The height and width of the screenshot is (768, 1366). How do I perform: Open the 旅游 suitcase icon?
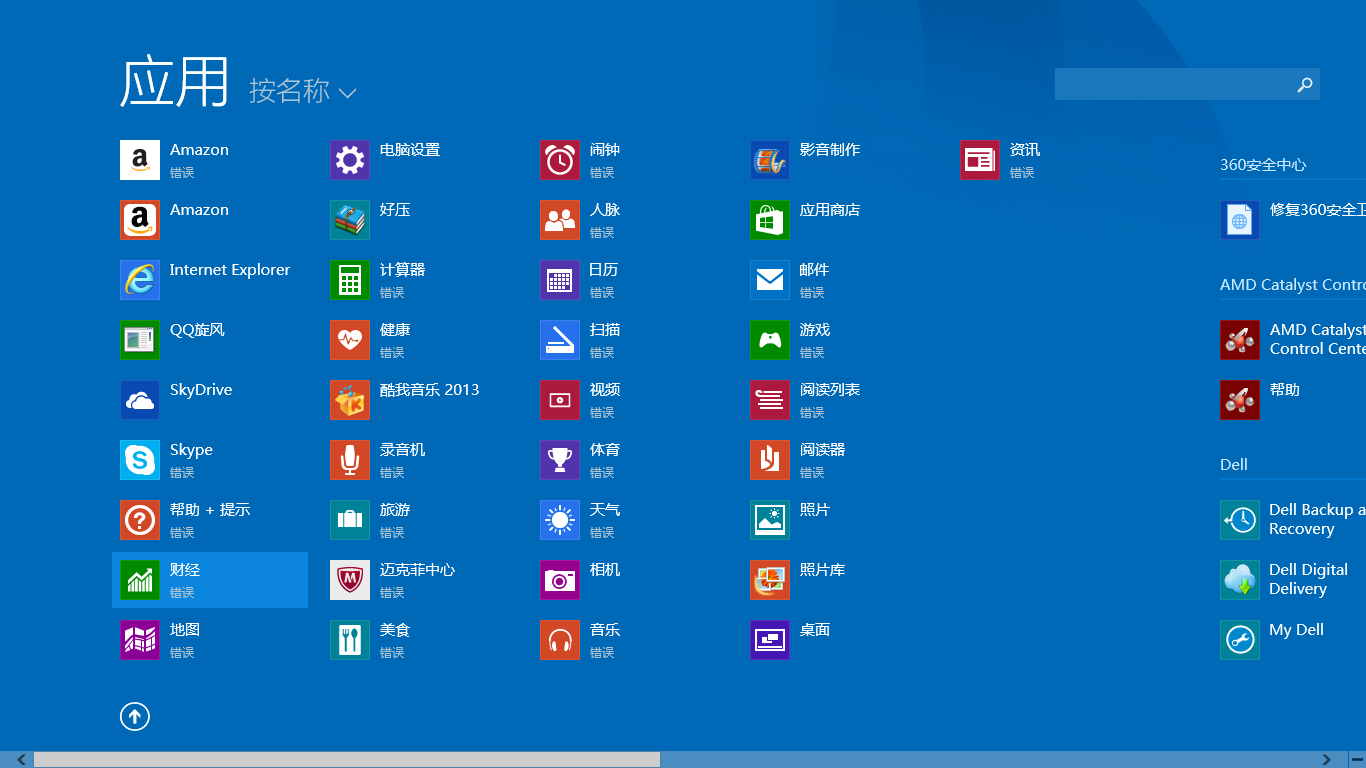(350, 520)
